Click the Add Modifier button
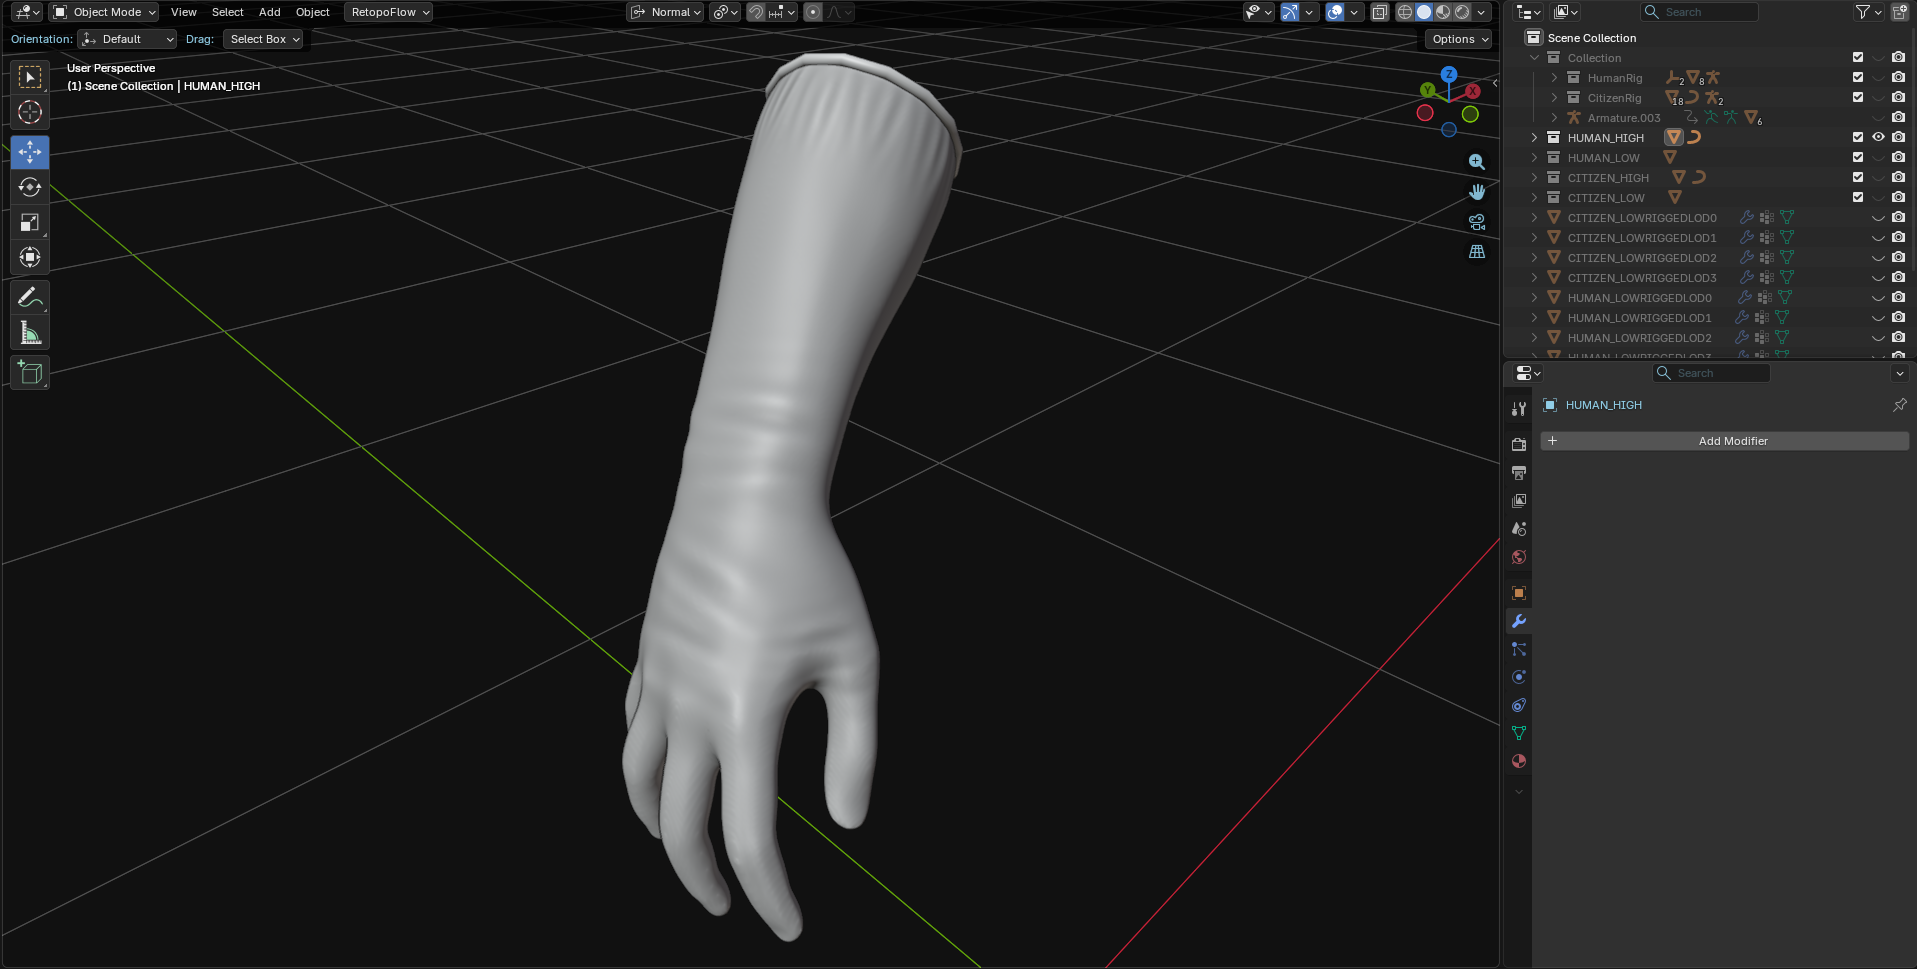Screen dimensions: 1917x969 pos(1725,441)
